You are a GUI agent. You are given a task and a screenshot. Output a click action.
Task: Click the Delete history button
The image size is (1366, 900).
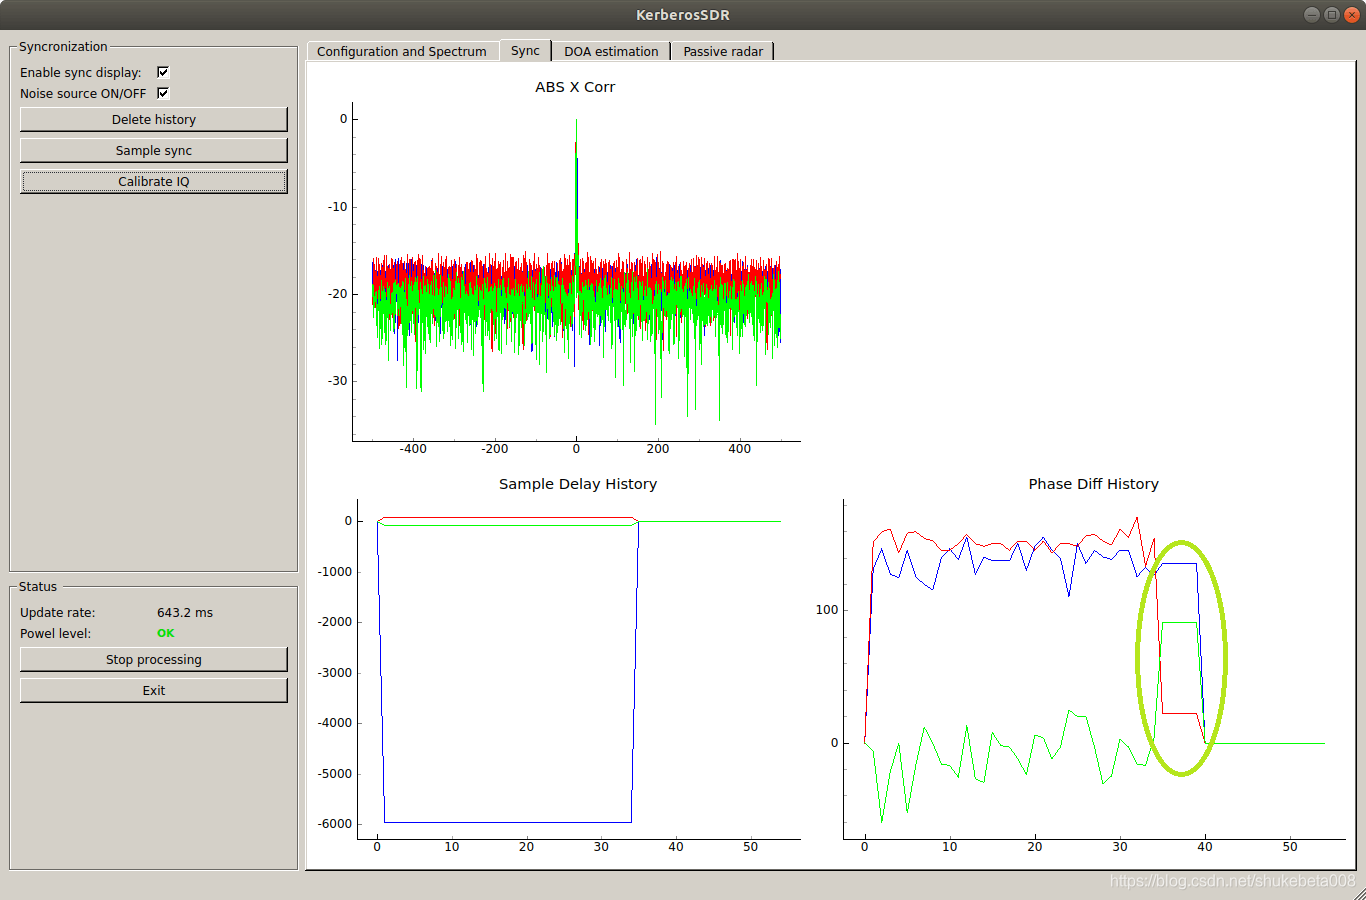tap(154, 119)
